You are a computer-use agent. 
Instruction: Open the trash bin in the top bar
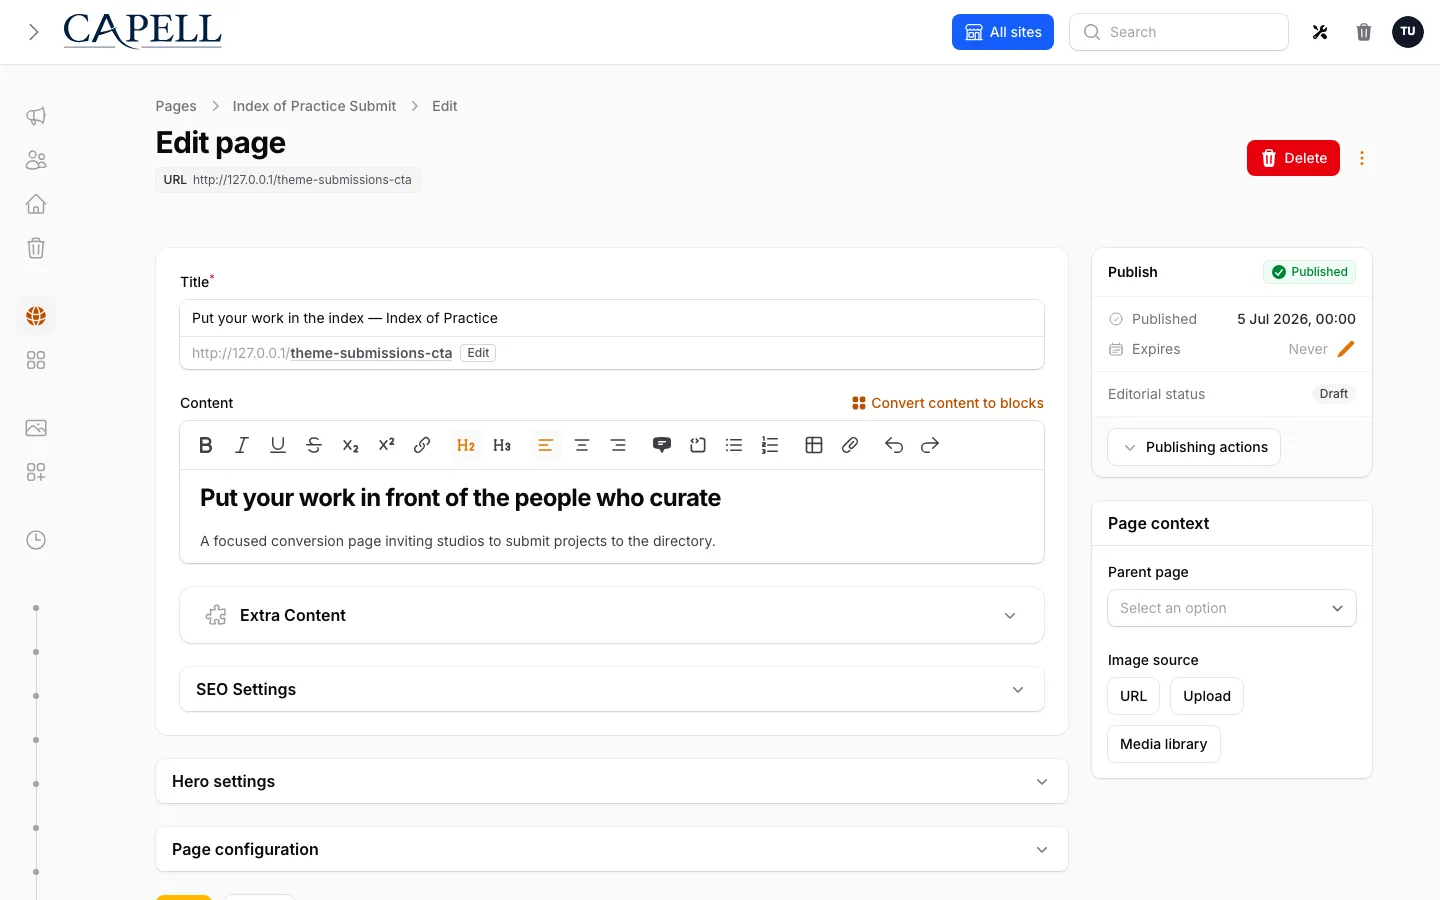[x=1364, y=32]
